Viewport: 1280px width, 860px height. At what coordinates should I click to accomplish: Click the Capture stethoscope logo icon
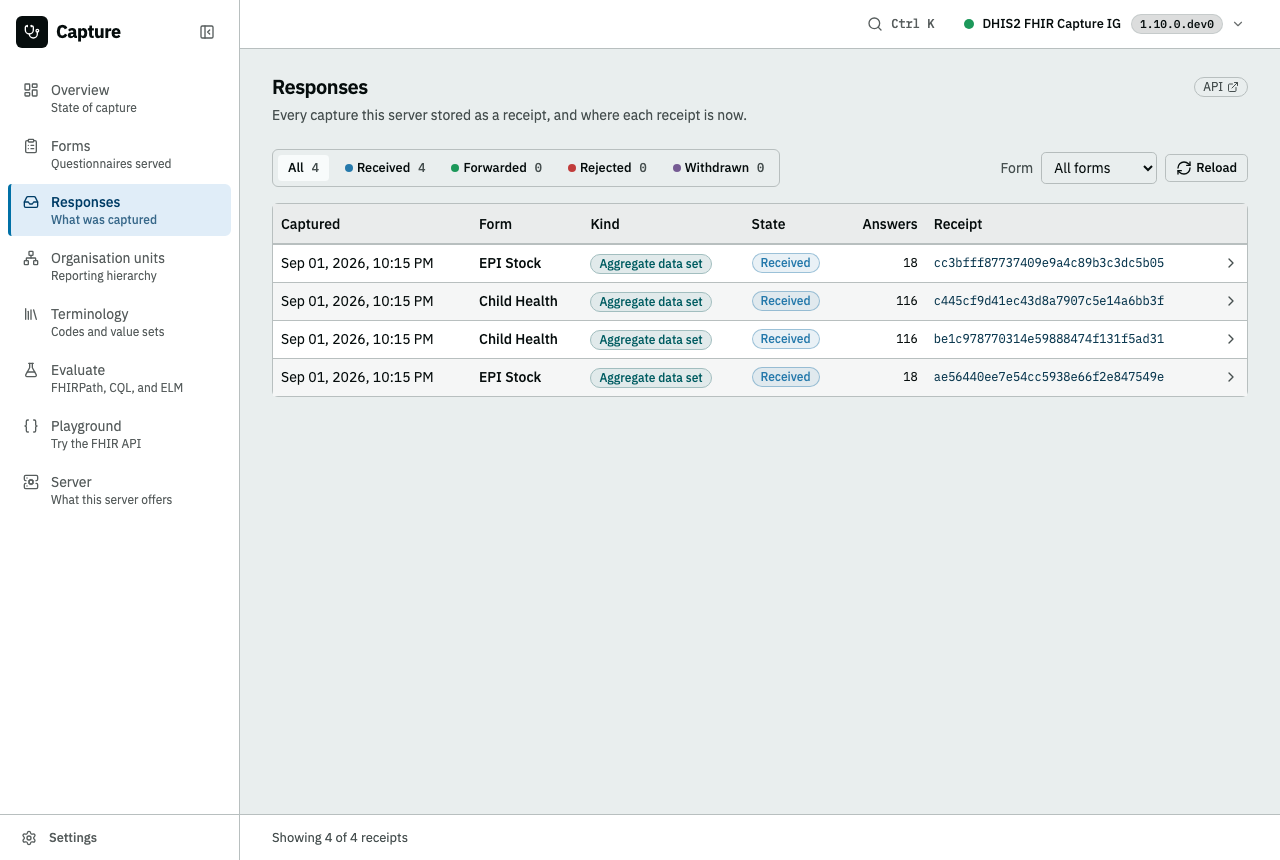click(32, 32)
